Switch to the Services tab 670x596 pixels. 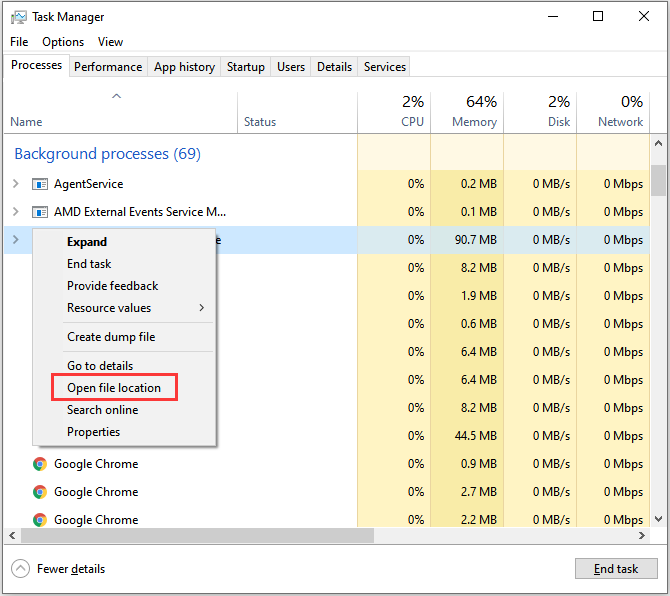tap(385, 67)
